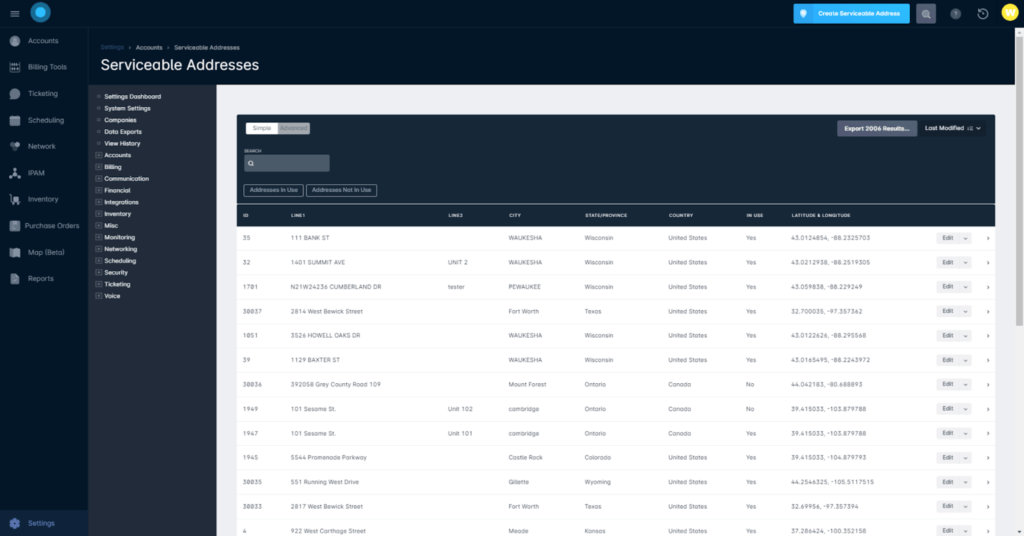Click the Scheduling sidebar icon
1024x536 pixels.
coord(15,120)
